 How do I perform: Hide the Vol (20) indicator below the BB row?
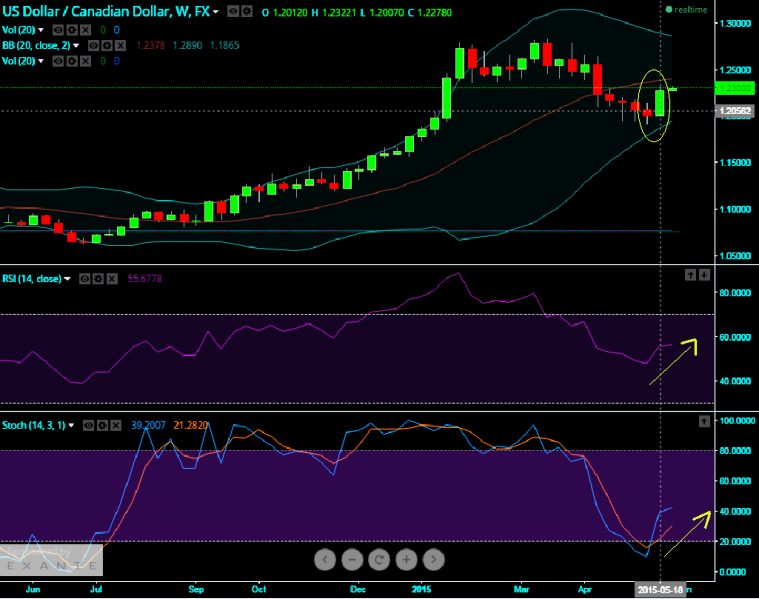[x=58, y=61]
